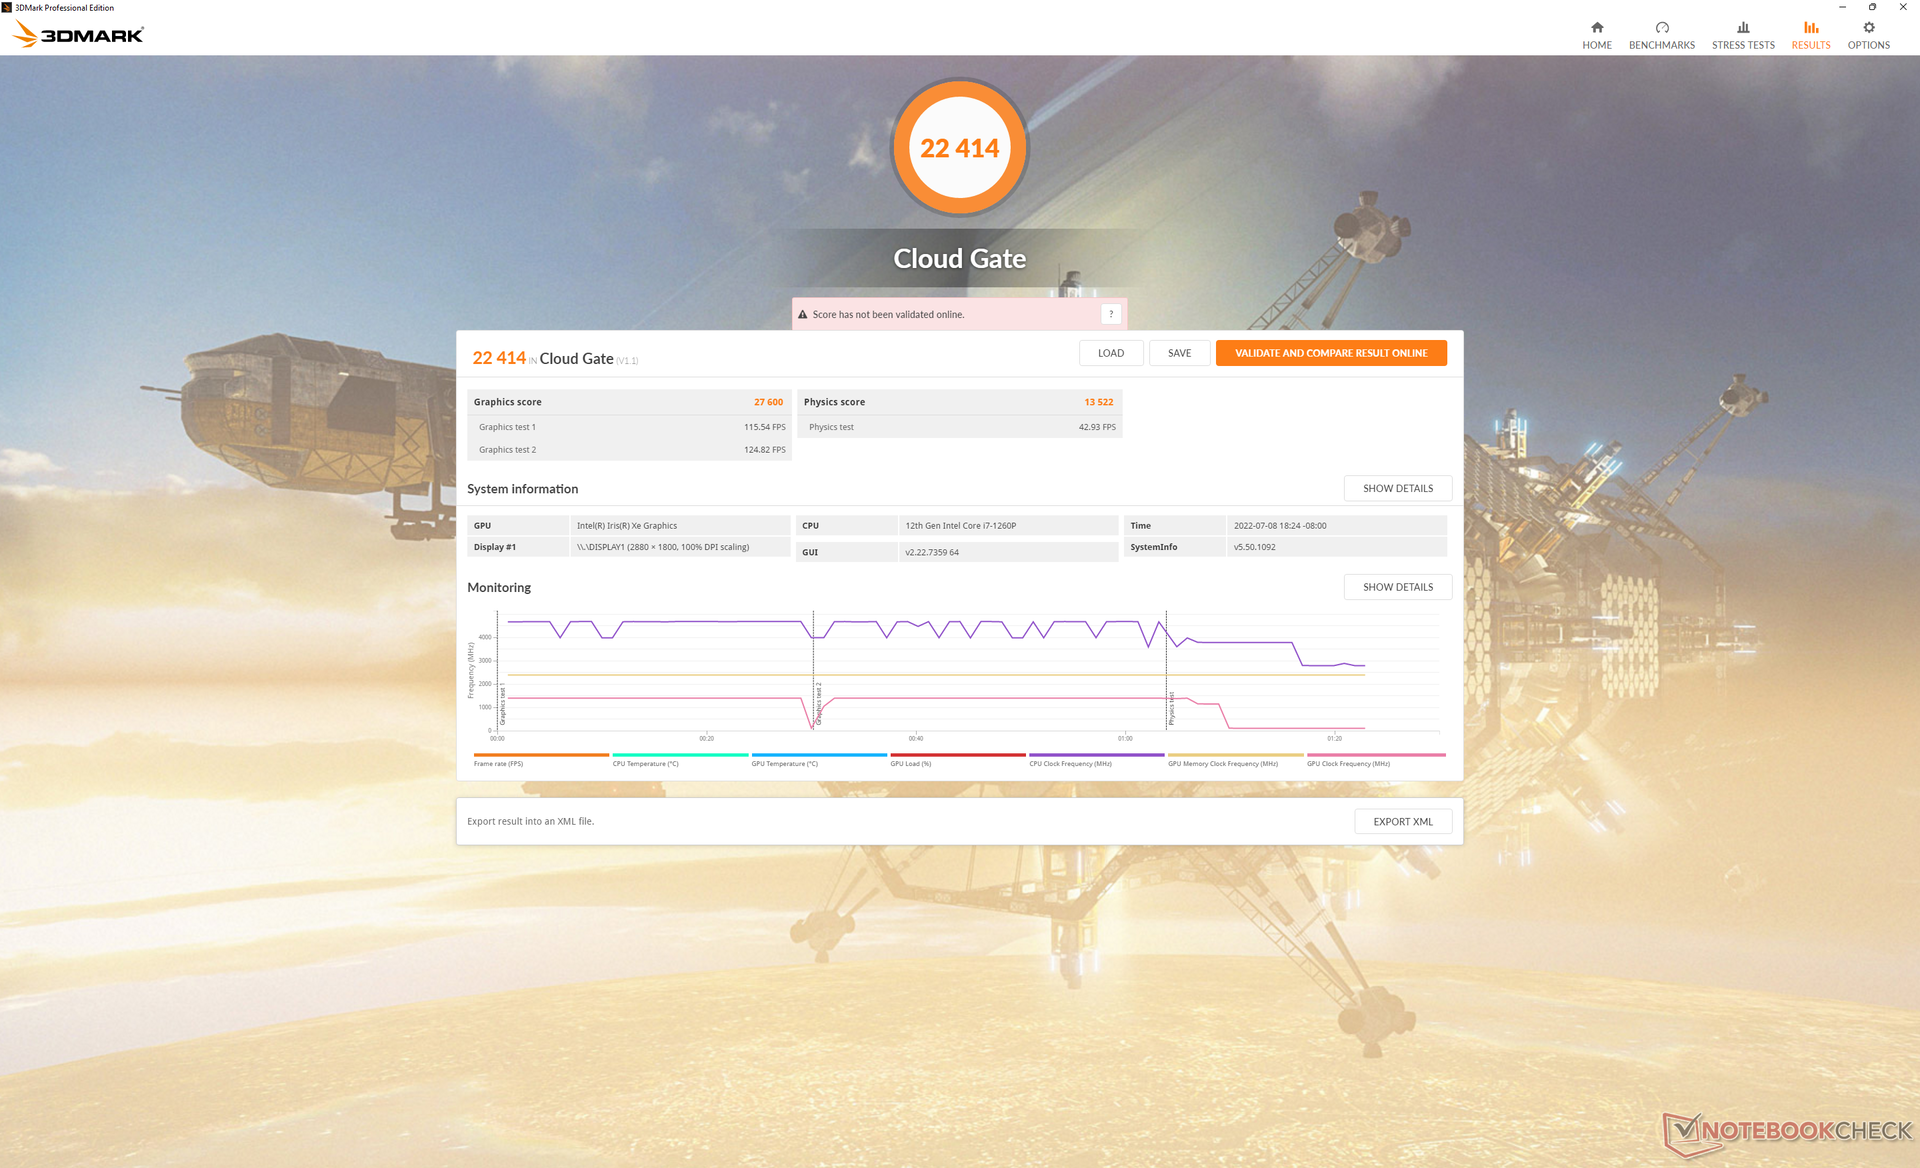Screen dimensions: 1920x1168
Task: Open the Benchmarks section
Action: pos(1661,35)
